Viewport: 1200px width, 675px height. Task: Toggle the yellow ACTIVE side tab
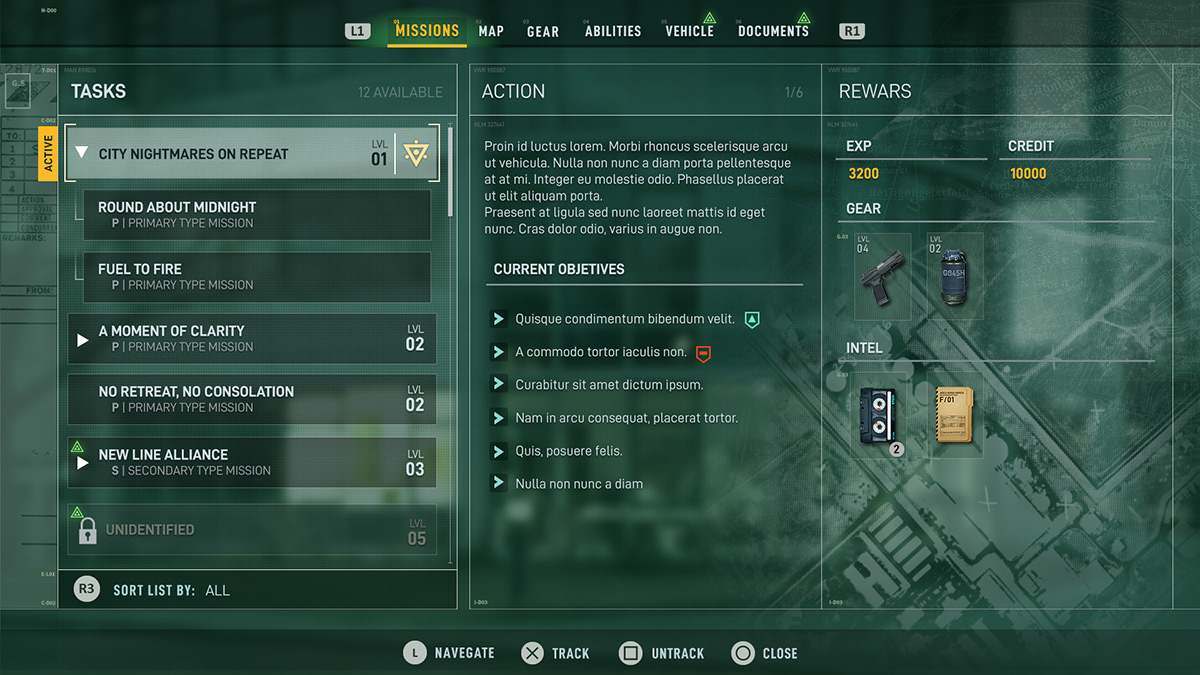[x=47, y=154]
